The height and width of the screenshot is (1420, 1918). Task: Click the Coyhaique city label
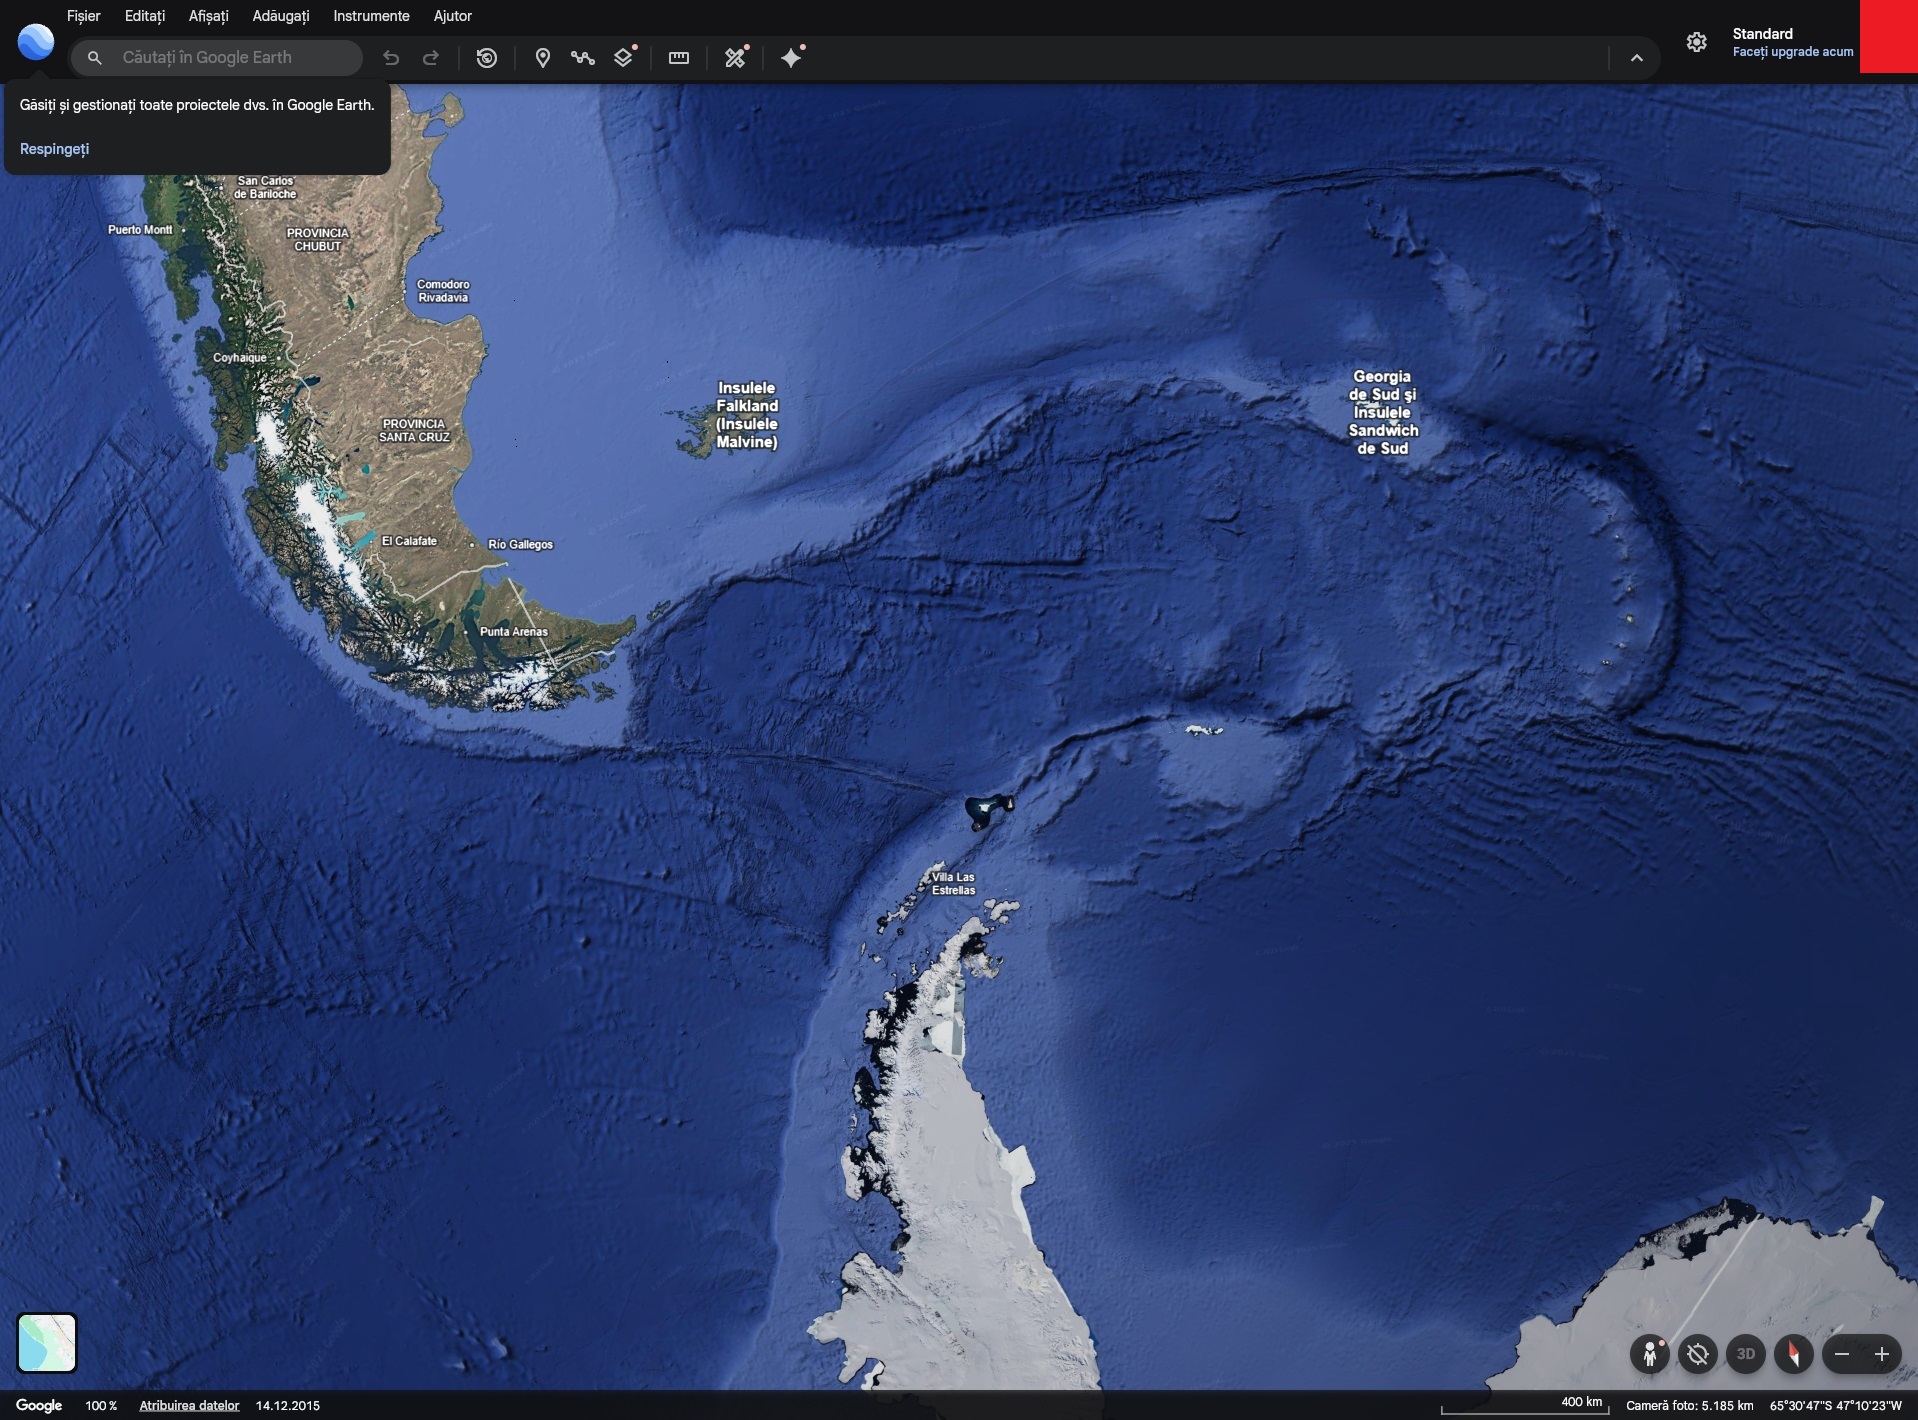[240, 358]
